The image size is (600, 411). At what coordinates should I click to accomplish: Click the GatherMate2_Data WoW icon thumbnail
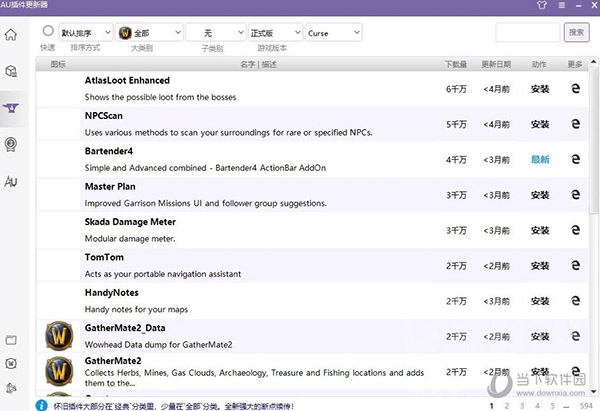[59, 336]
